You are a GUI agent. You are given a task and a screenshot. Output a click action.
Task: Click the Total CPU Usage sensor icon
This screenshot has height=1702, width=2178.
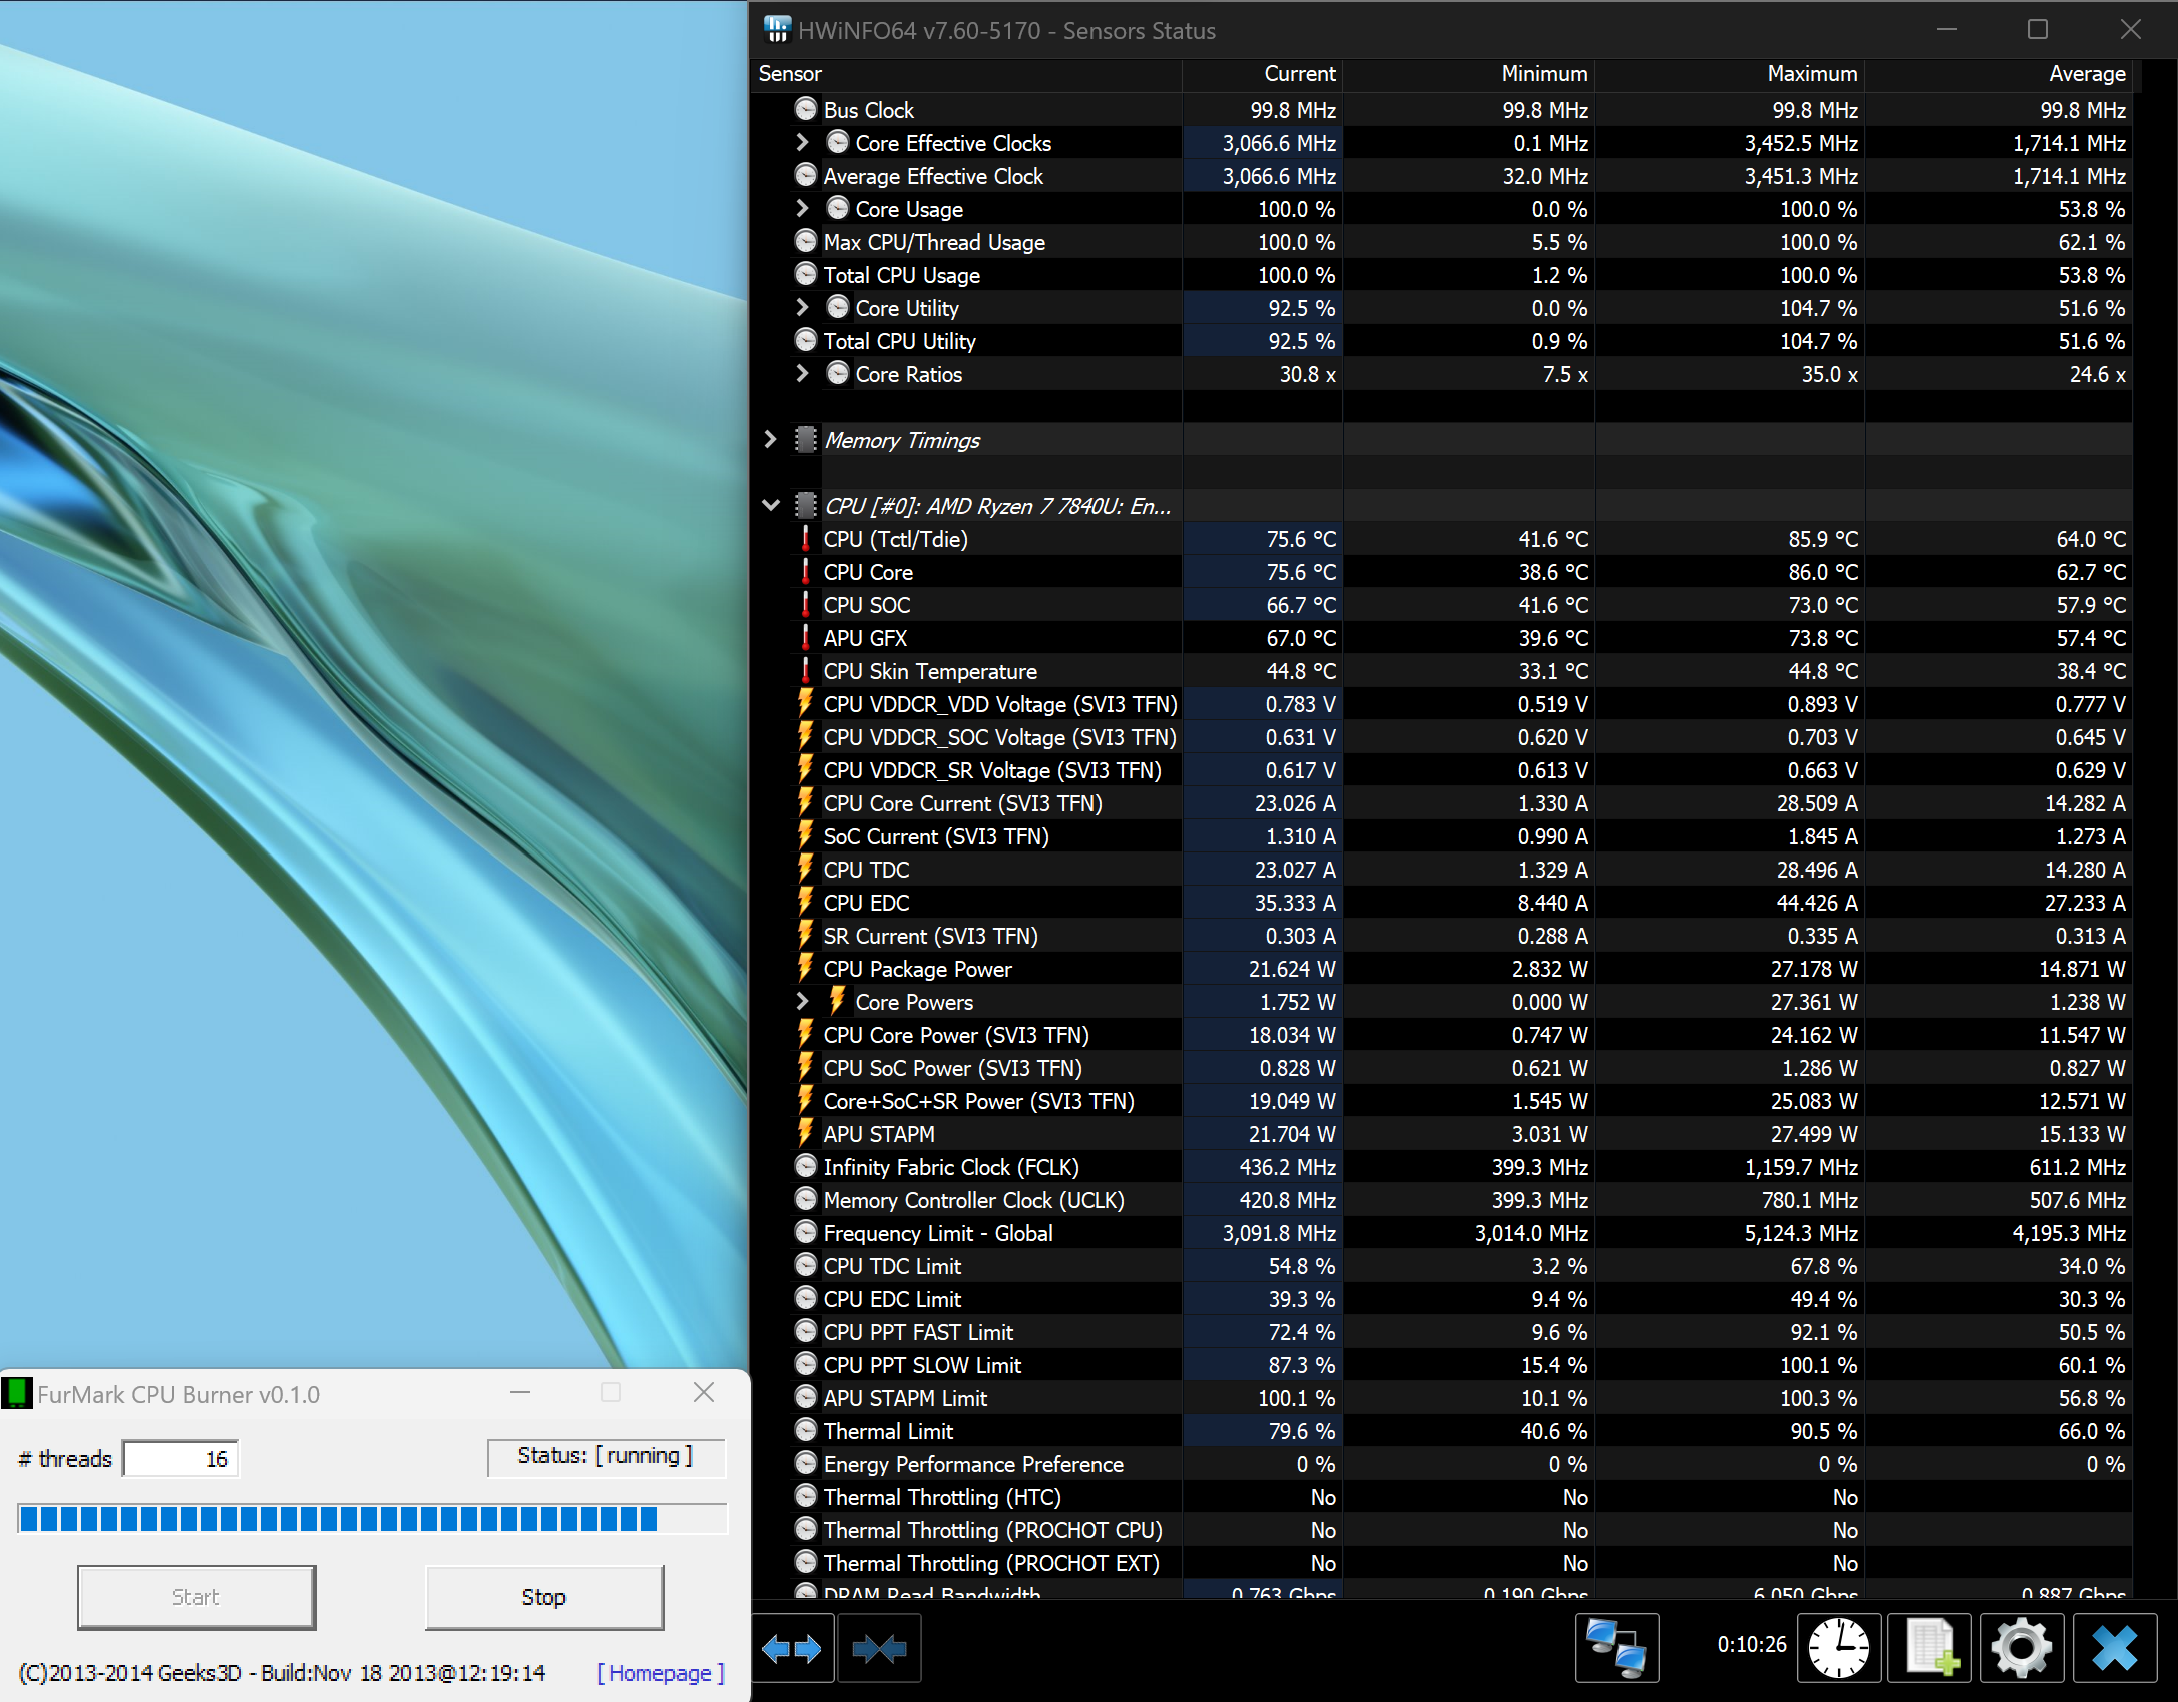click(806, 274)
